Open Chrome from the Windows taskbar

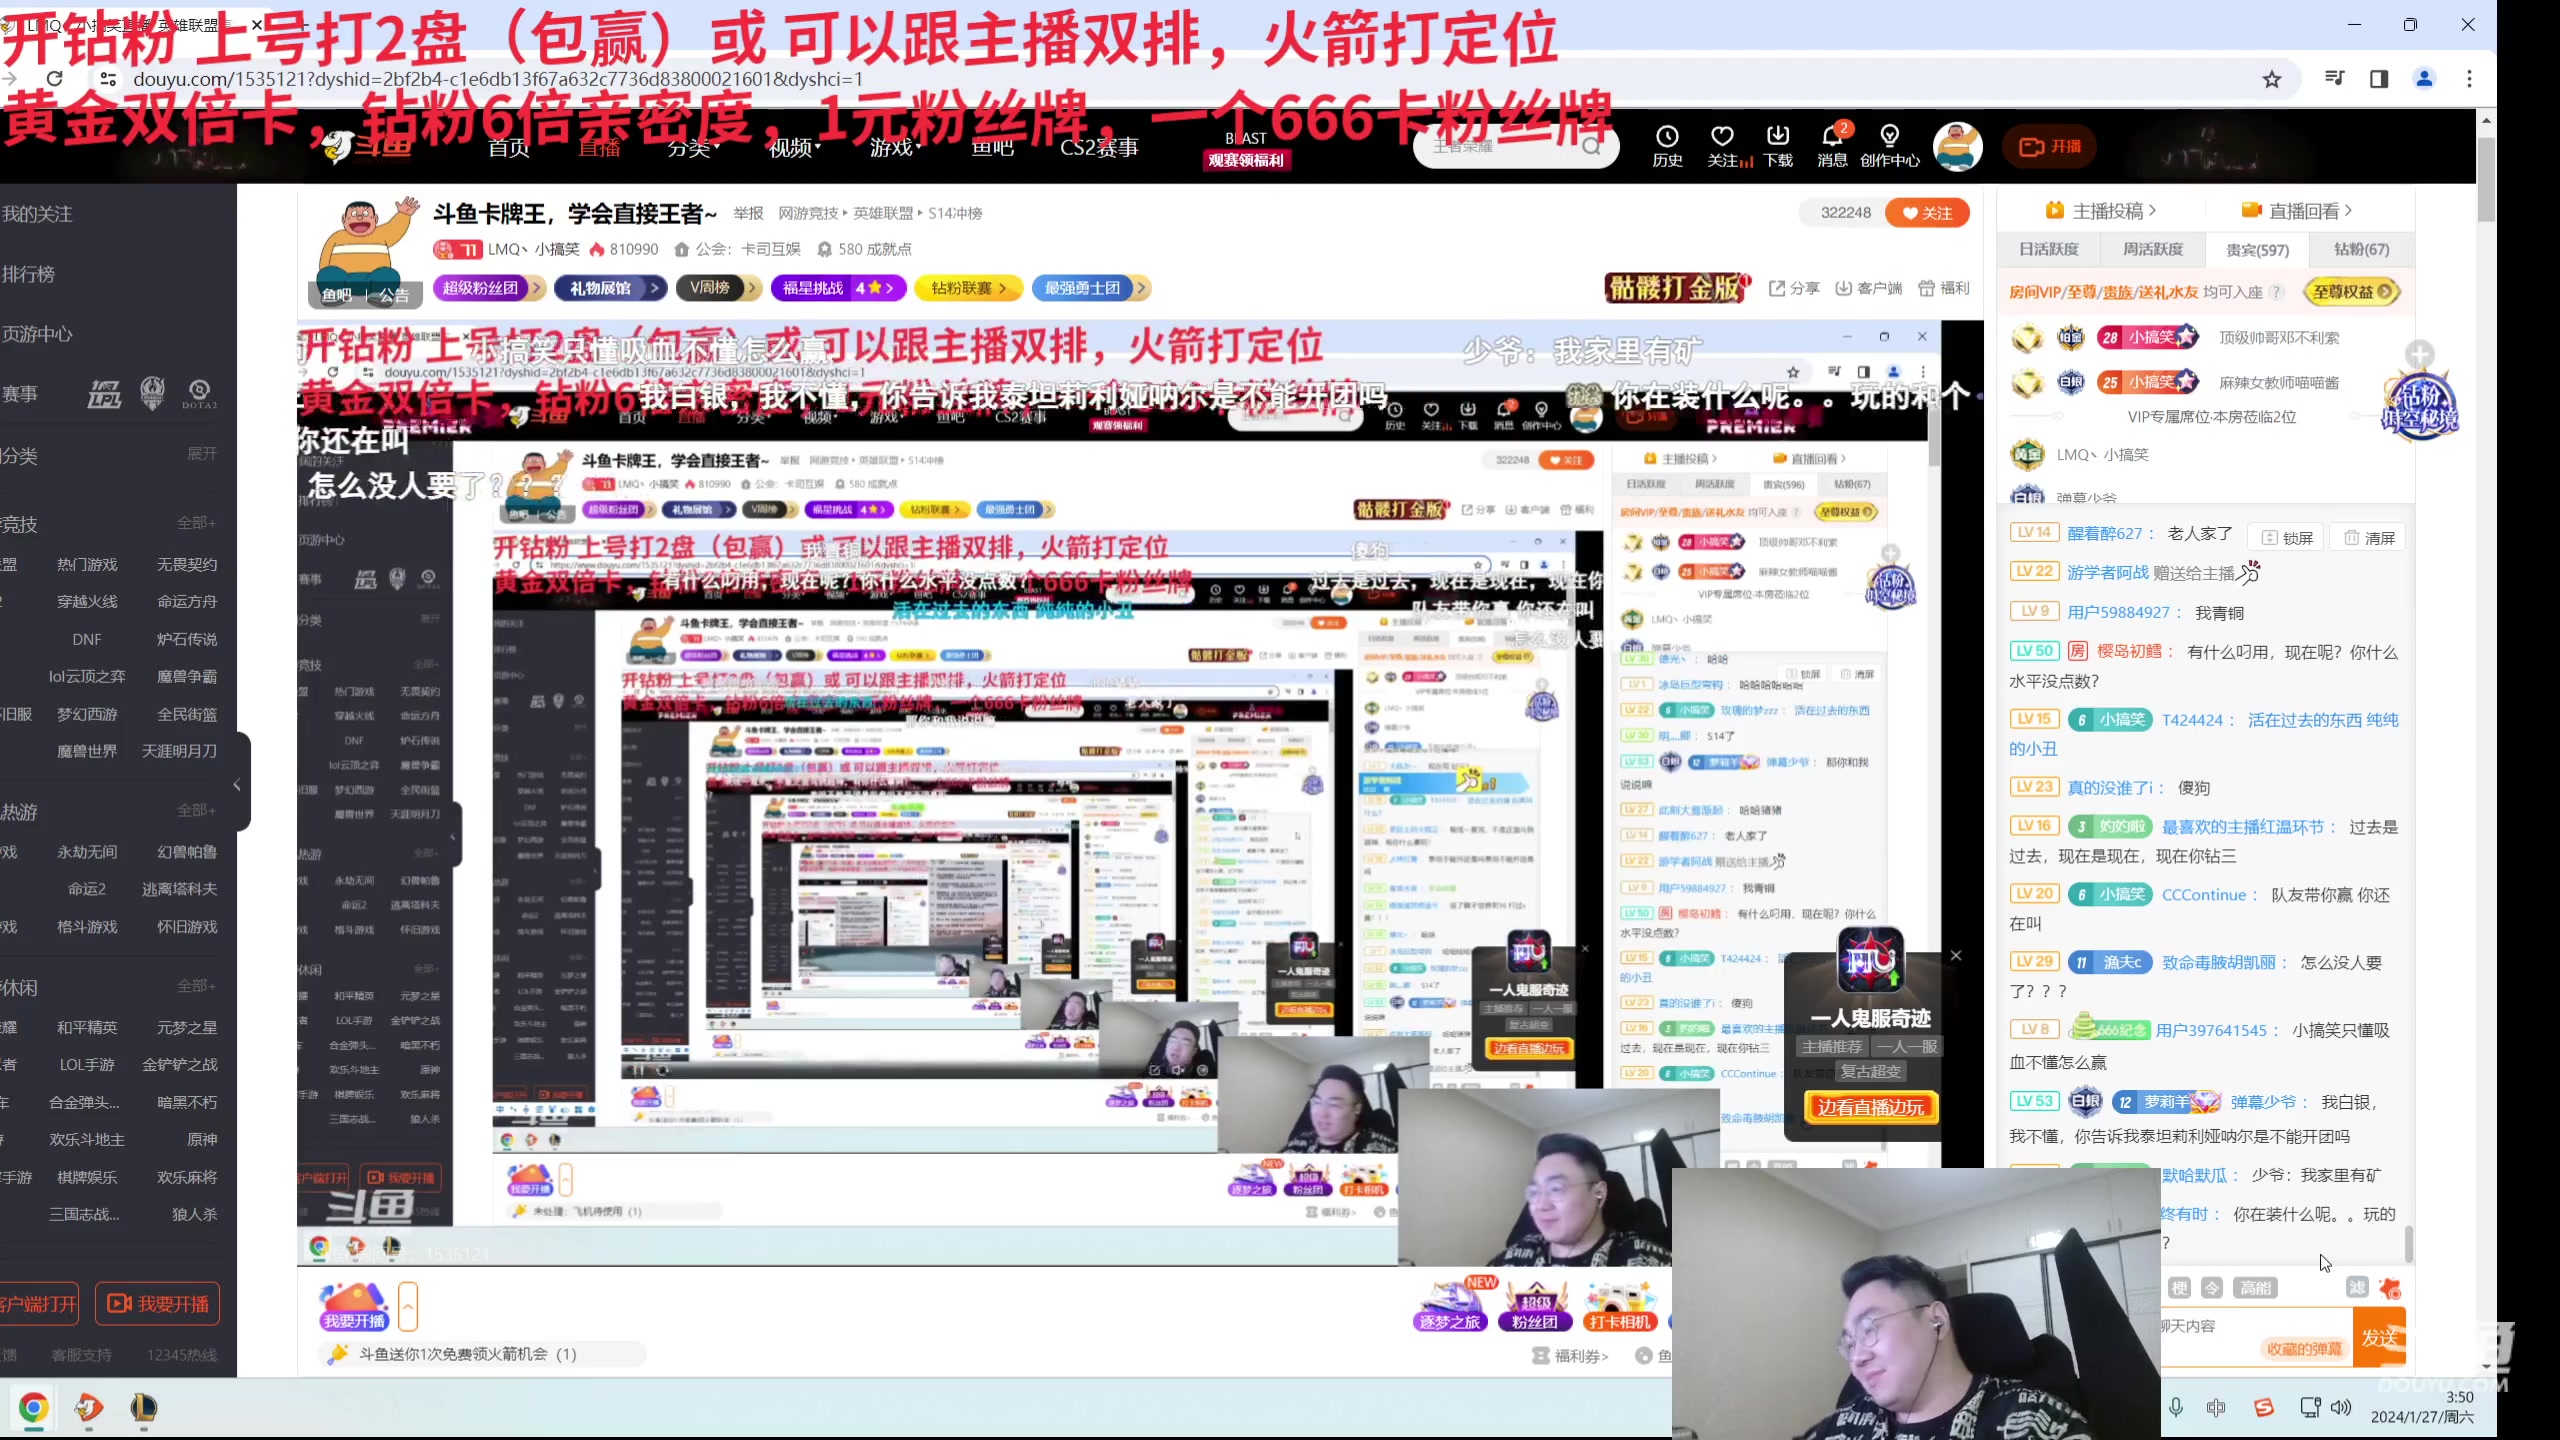33,1408
